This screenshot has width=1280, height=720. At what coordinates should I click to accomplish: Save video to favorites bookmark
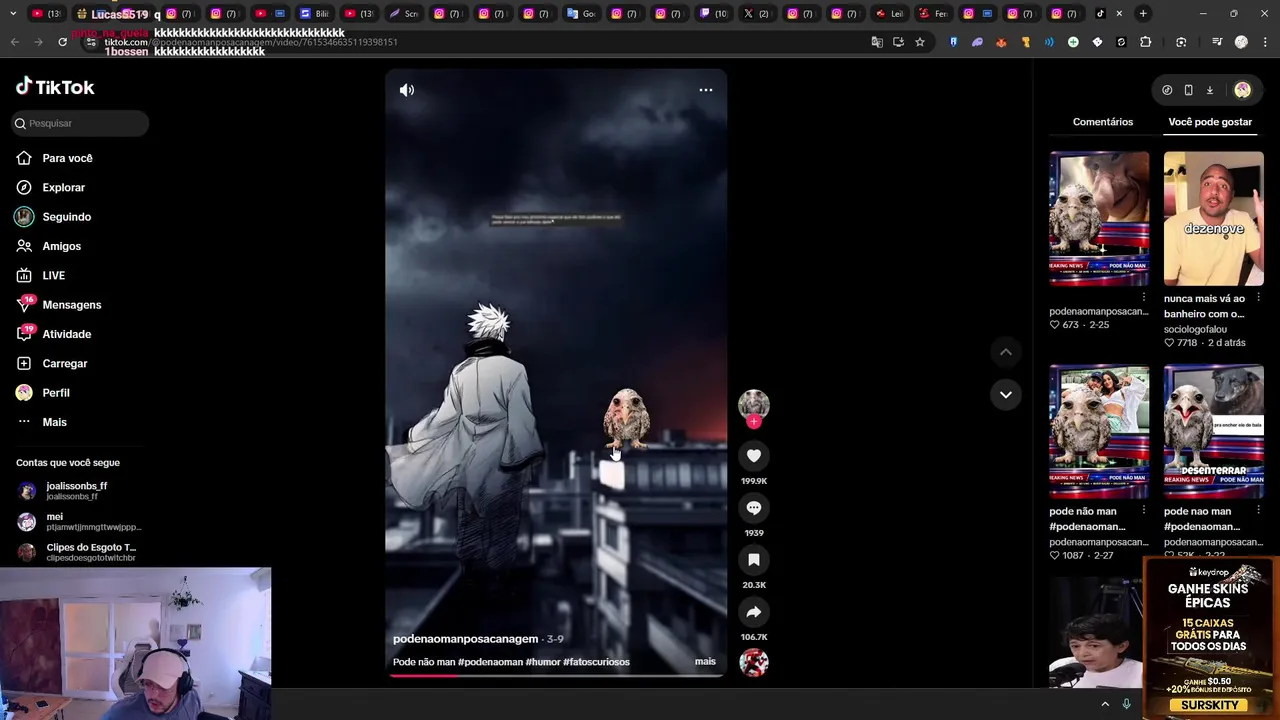click(x=754, y=560)
